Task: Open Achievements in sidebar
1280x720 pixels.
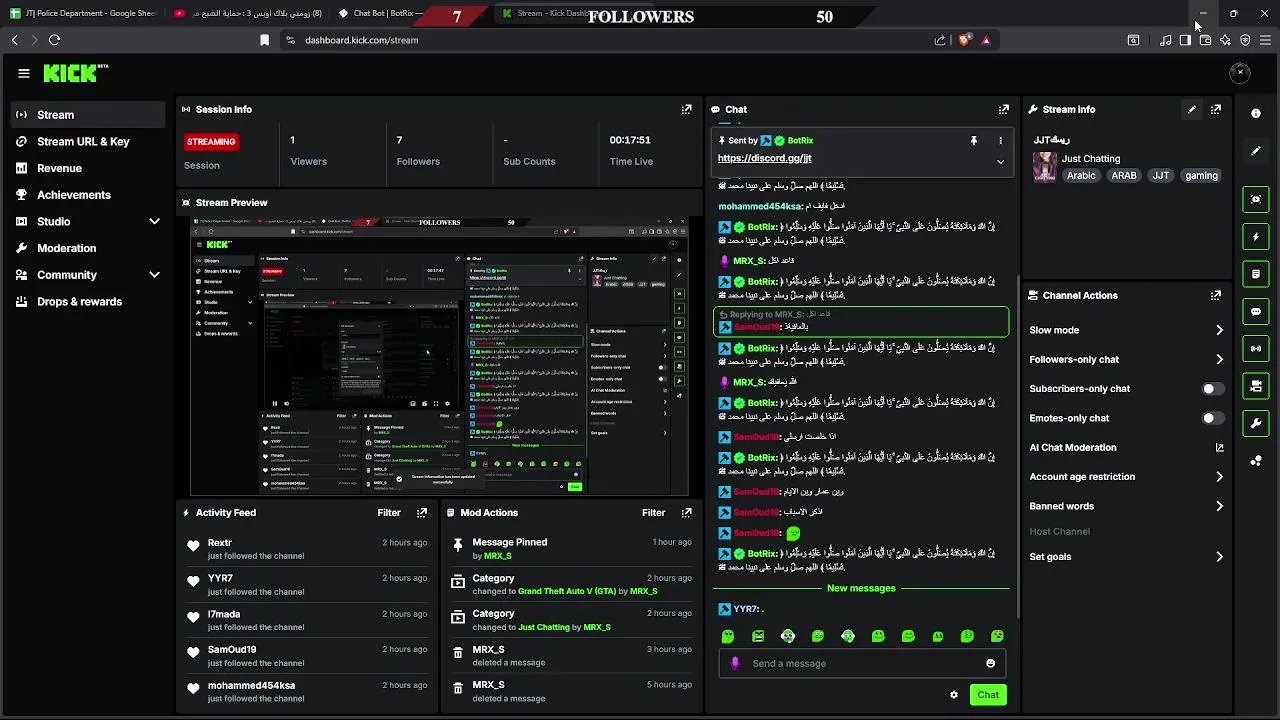Action: (x=88, y=195)
